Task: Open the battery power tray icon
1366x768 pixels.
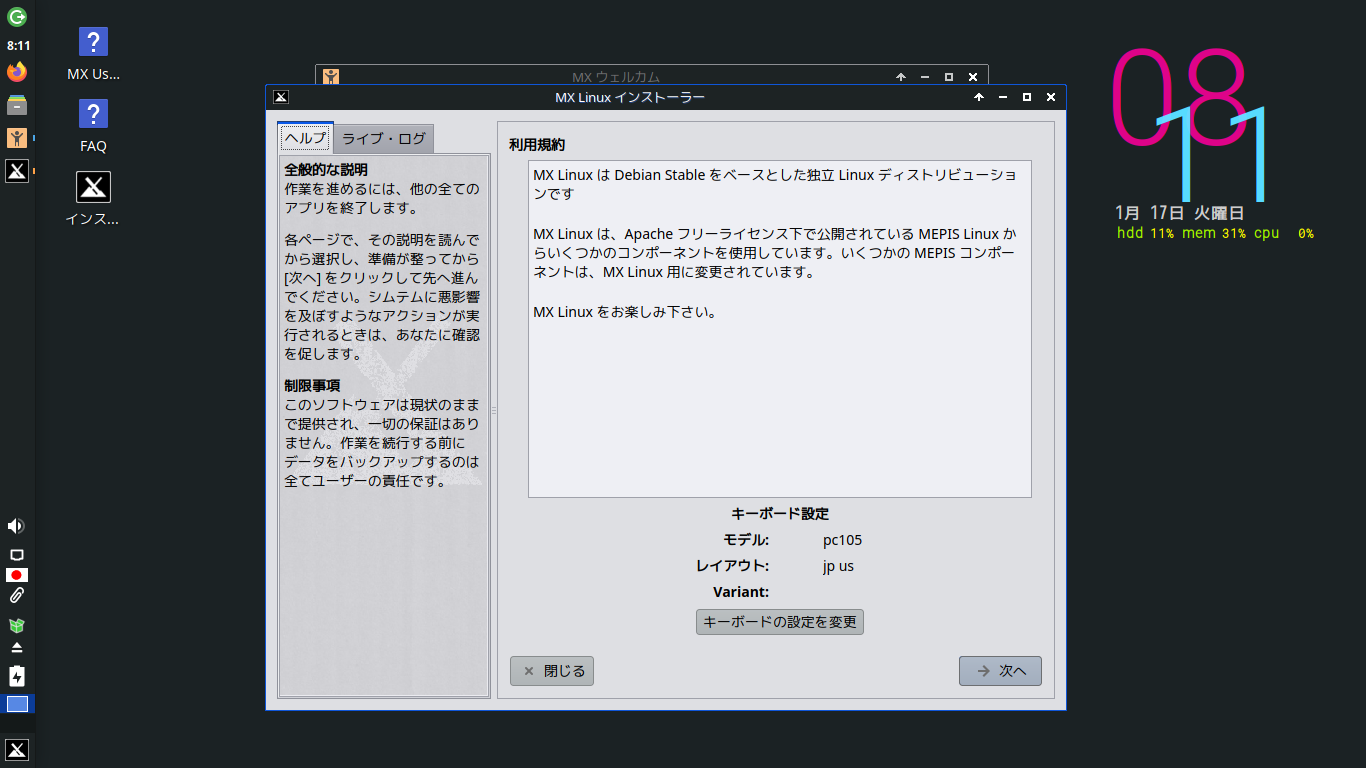Action: 16,676
